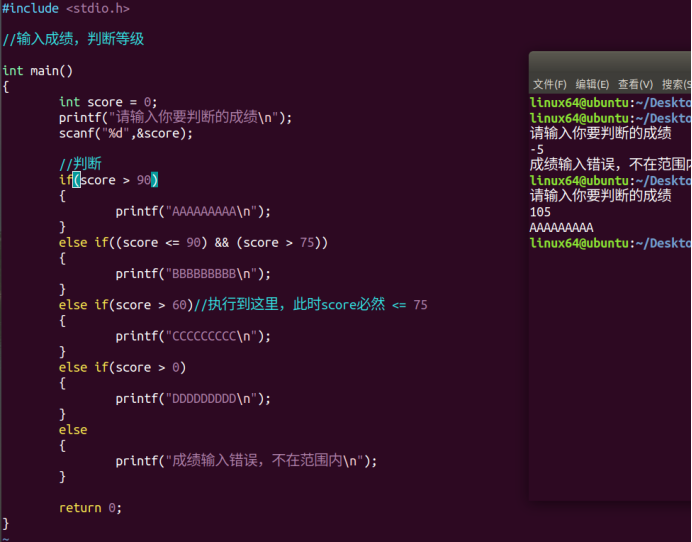Click the return 0; line
The width and height of the screenshot is (692, 542).
click(90, 508)
